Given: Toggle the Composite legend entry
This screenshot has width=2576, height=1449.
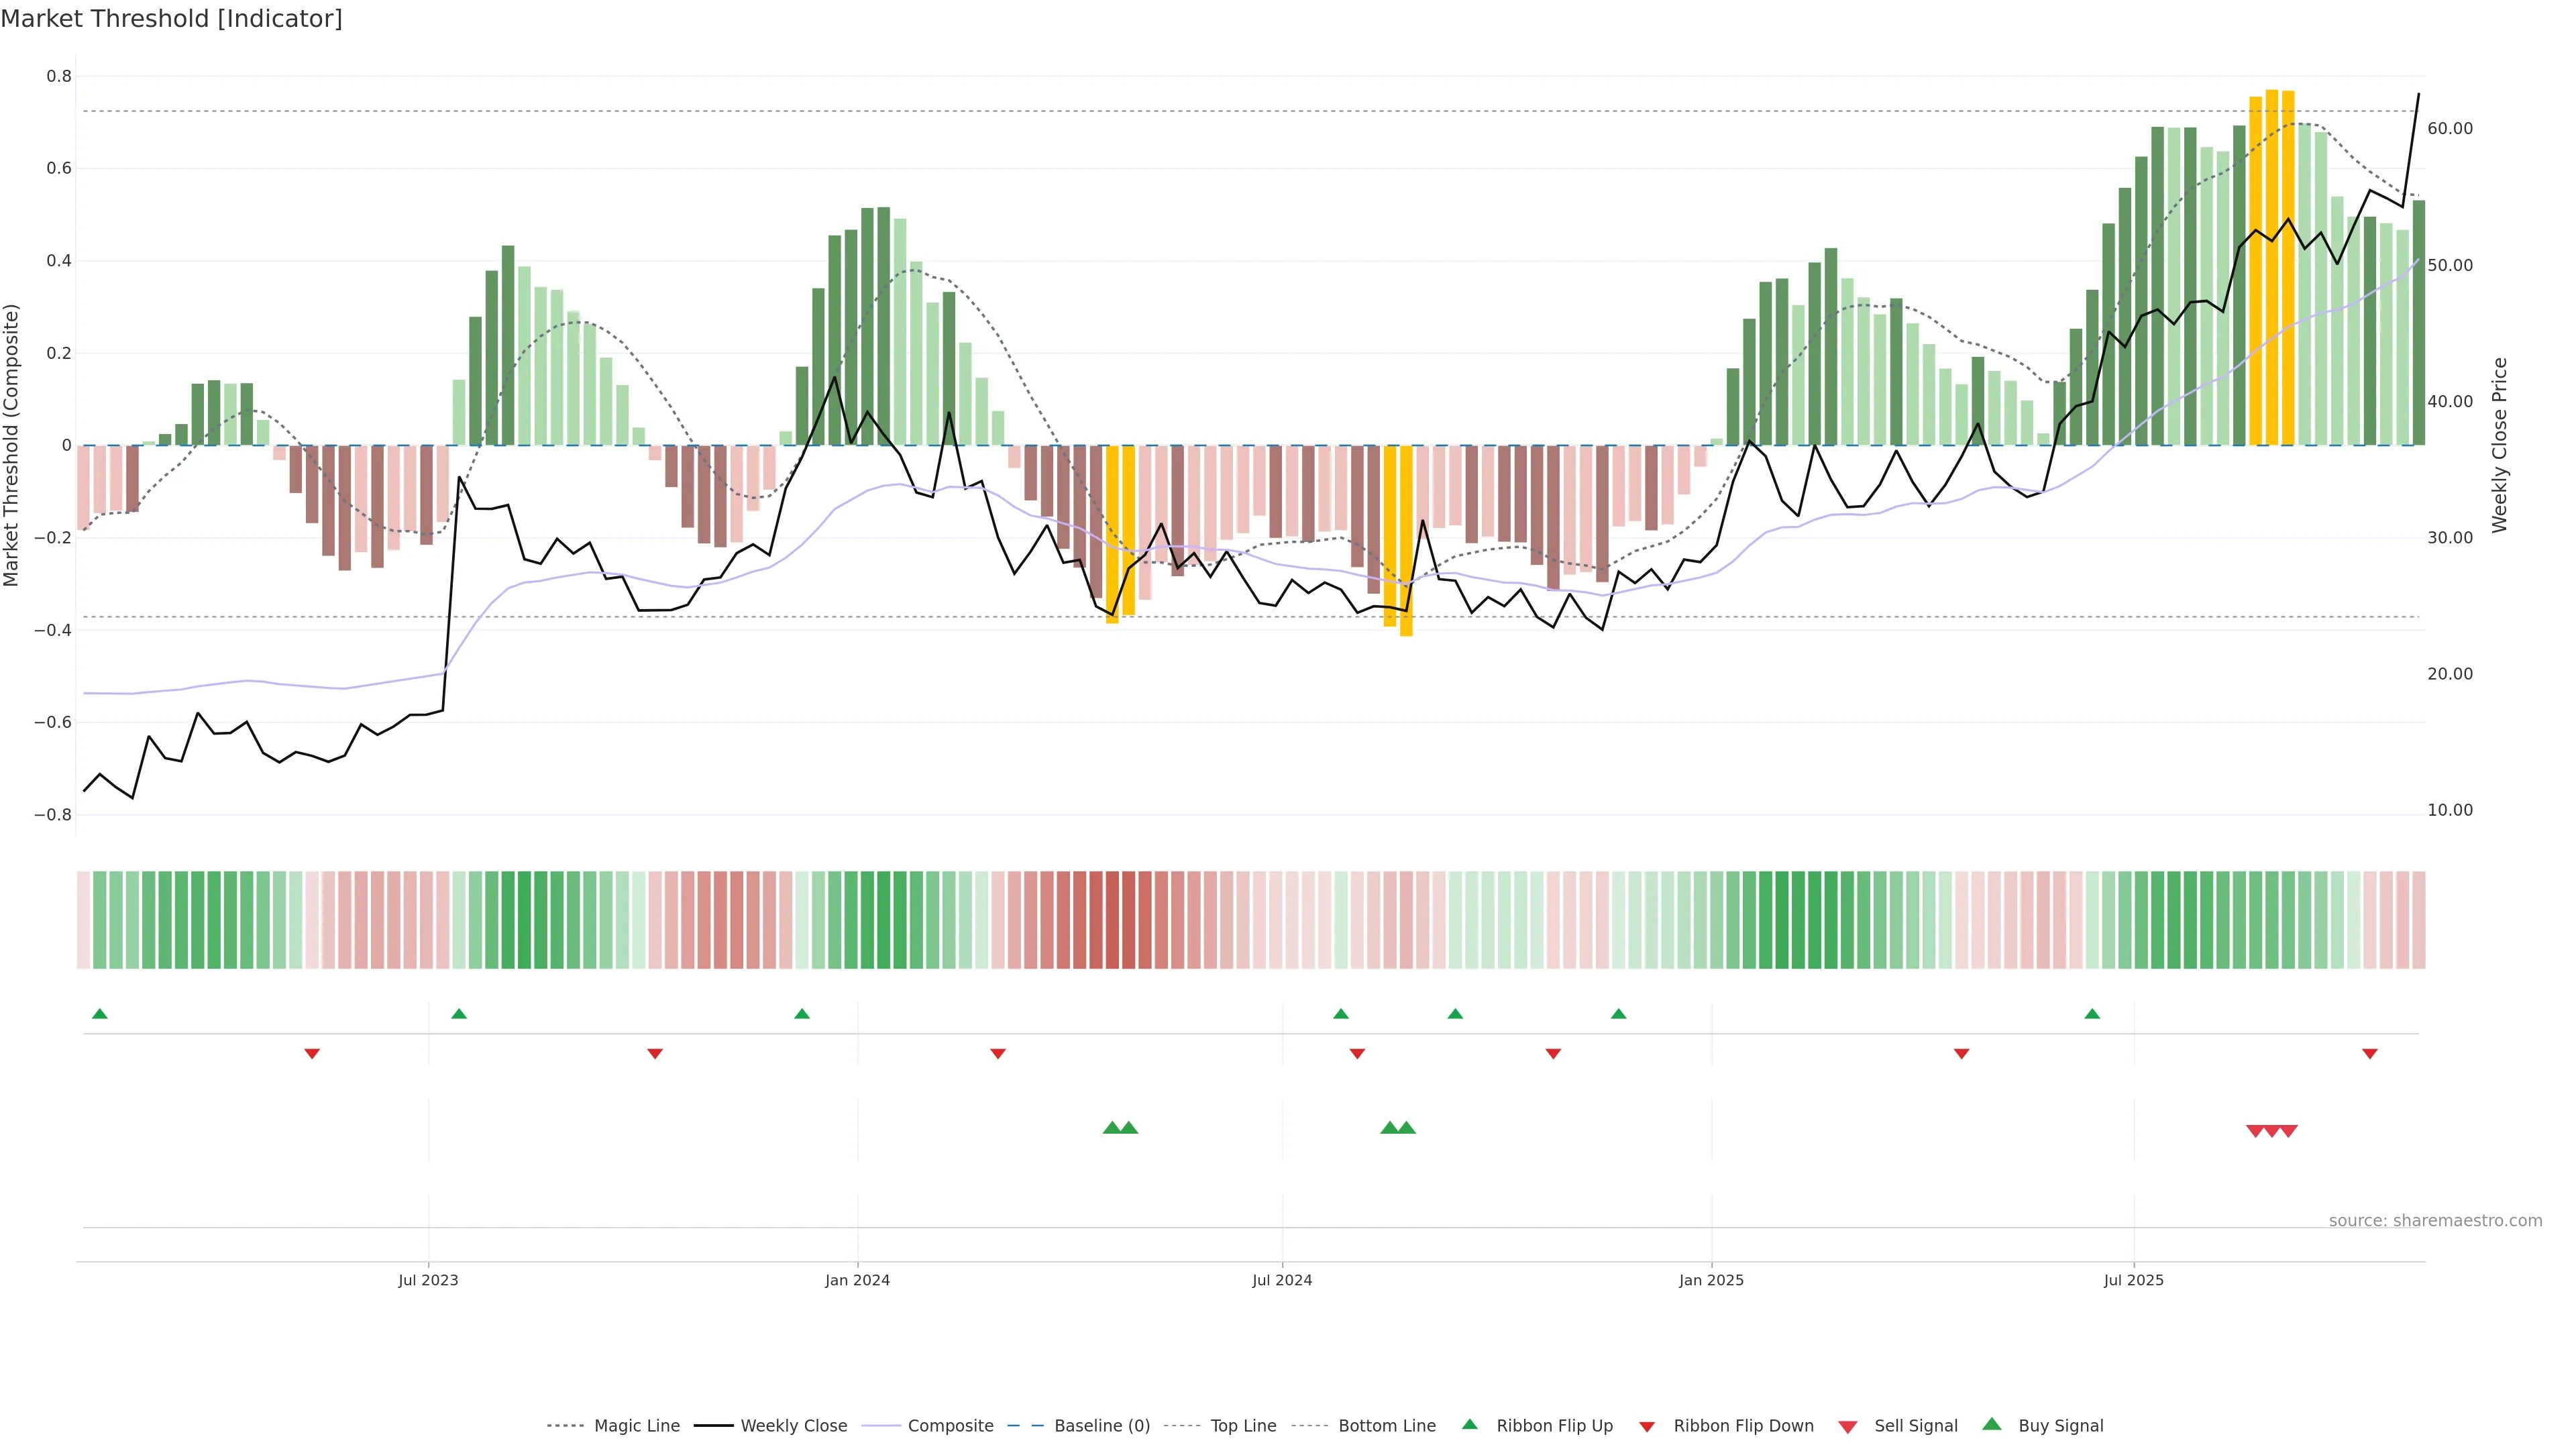Looking at the screenshot, I should click(x=950, y=1426).
